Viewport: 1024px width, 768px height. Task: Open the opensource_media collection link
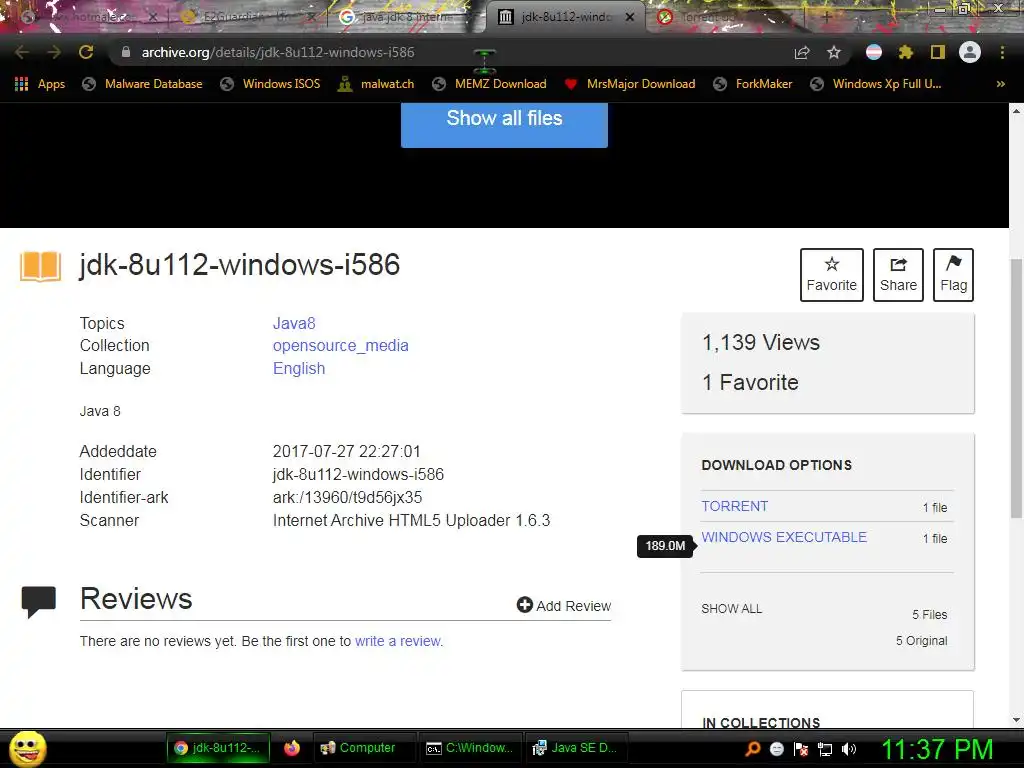pos(340,345)
